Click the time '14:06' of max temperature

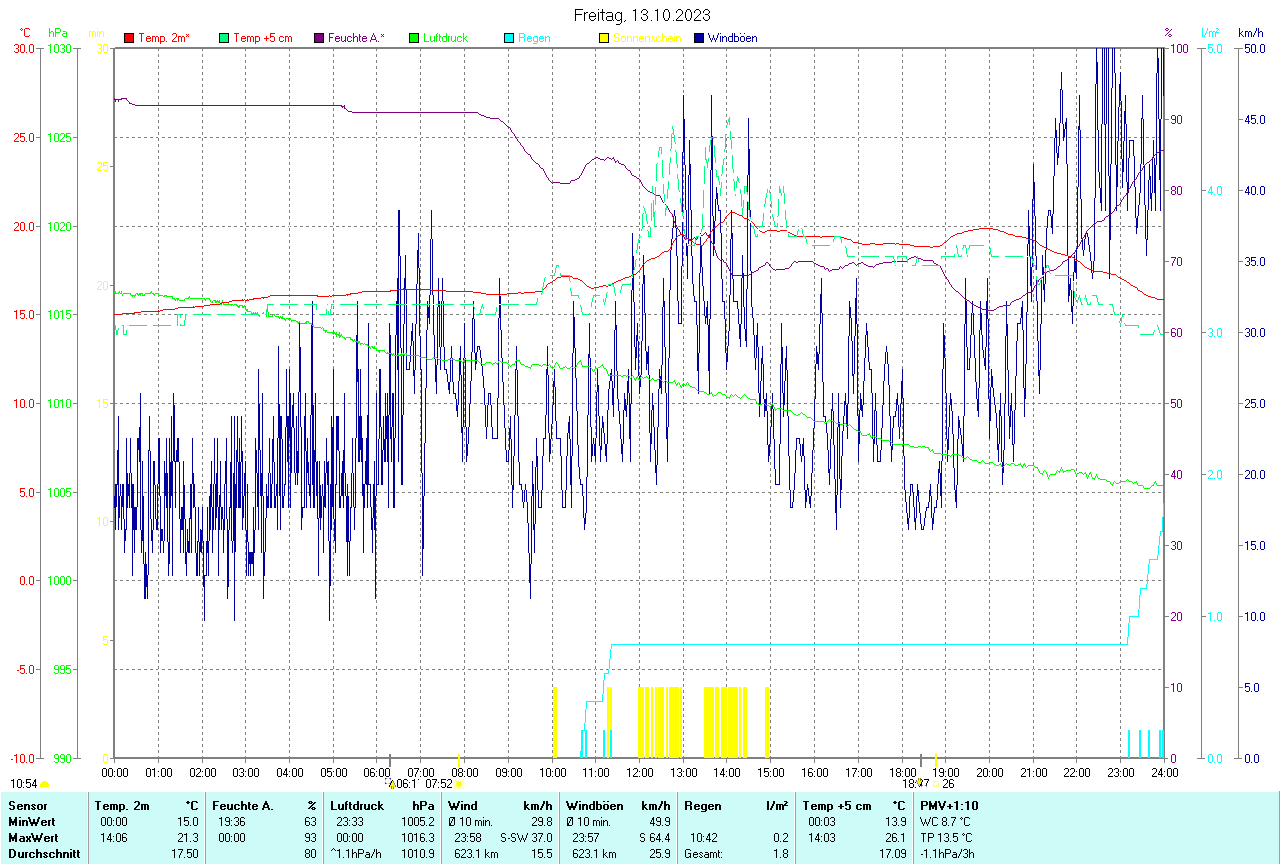point(115,838)
